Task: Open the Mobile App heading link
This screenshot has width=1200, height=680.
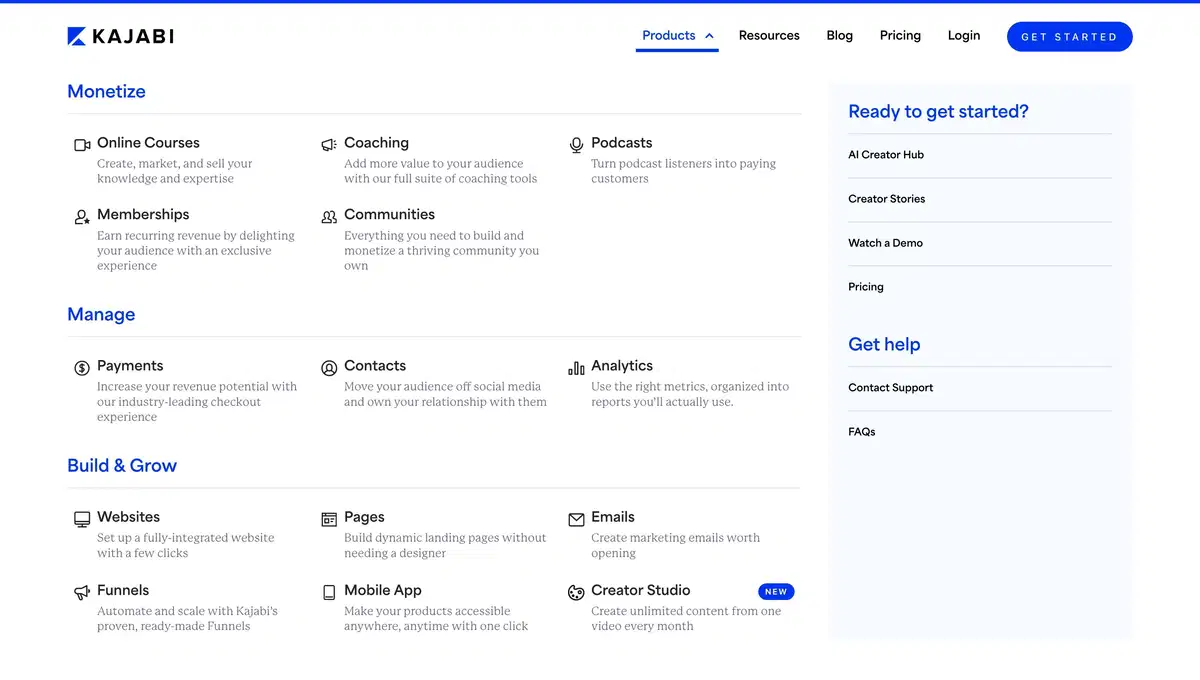Action: [x=383, y=590]
